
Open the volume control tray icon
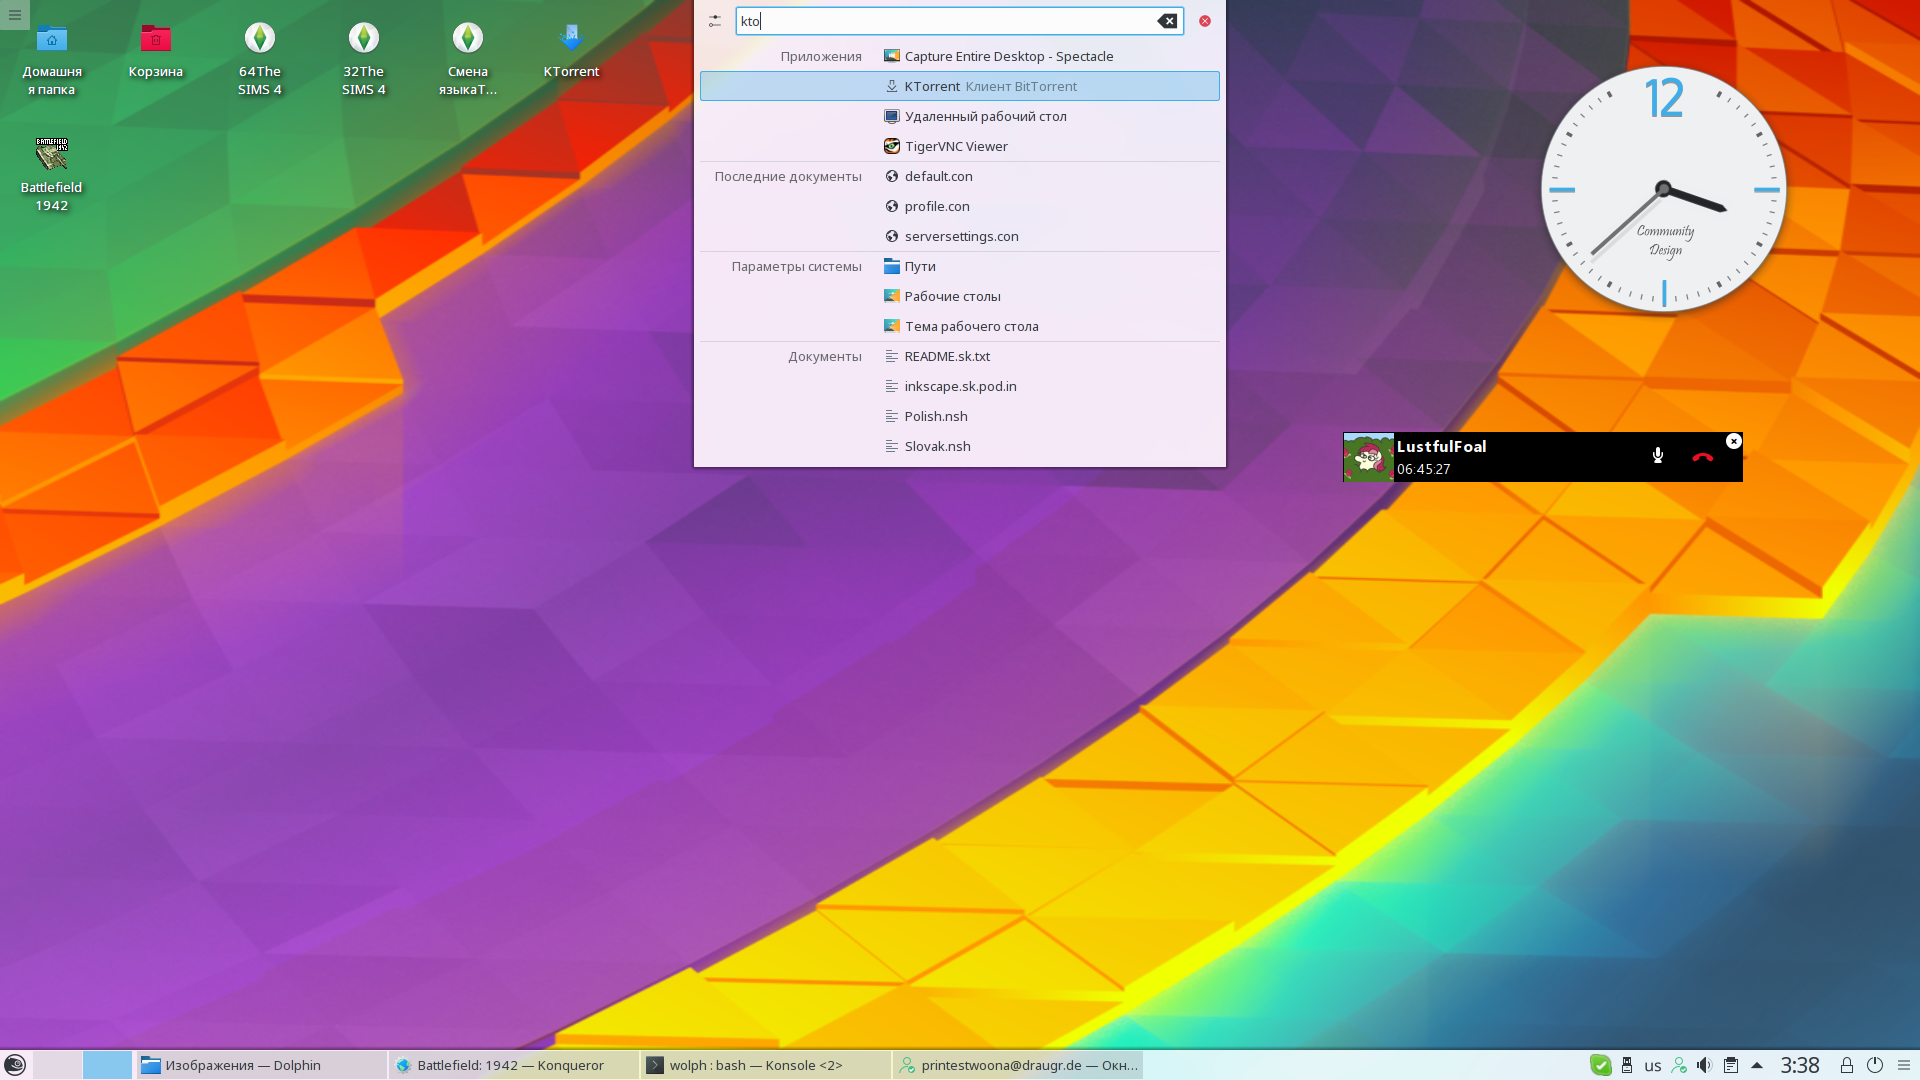click(x=1704, y=1065)
